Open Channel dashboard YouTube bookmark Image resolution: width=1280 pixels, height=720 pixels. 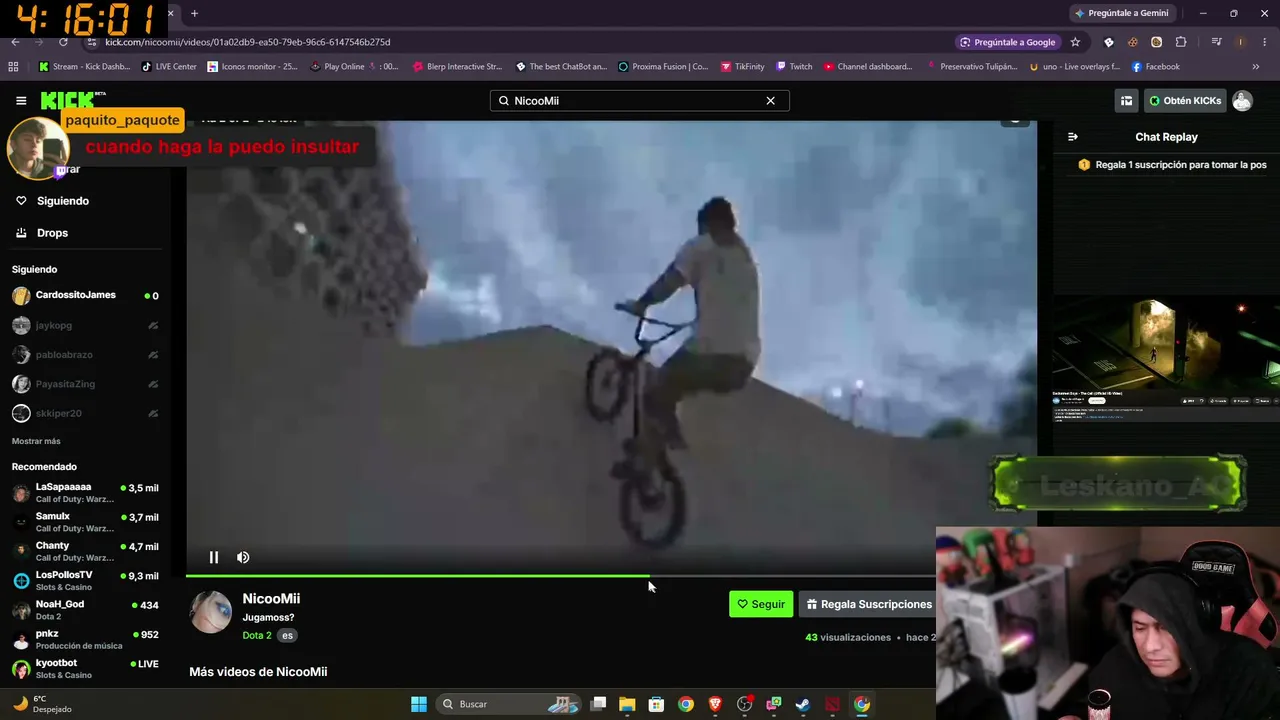coord(868,67)
